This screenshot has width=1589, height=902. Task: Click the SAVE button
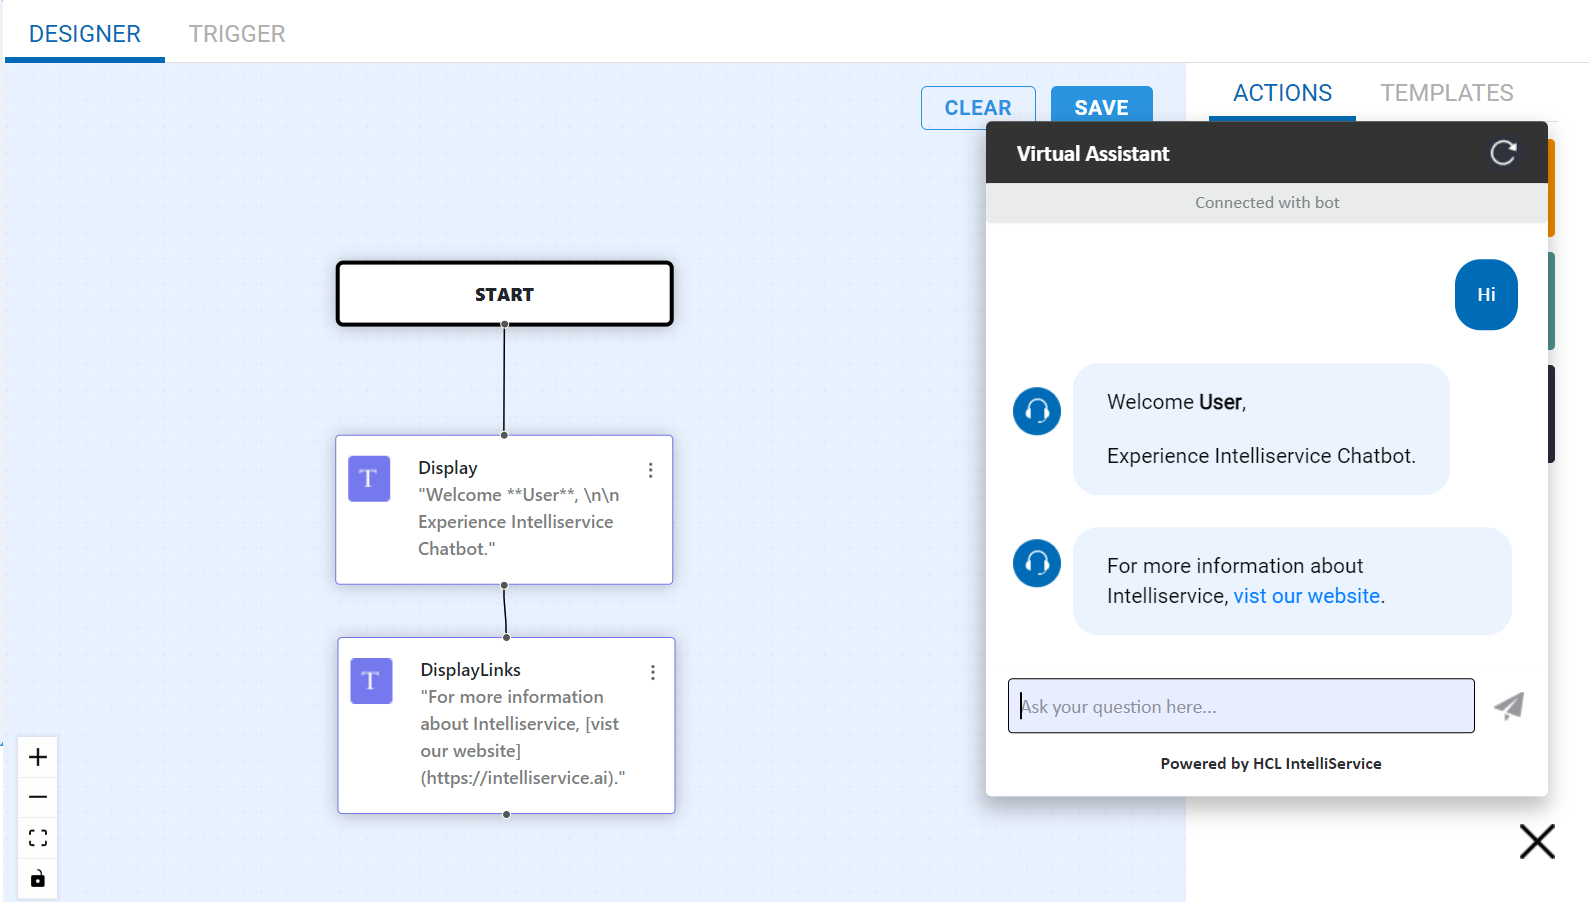(x=1101, y=107)
